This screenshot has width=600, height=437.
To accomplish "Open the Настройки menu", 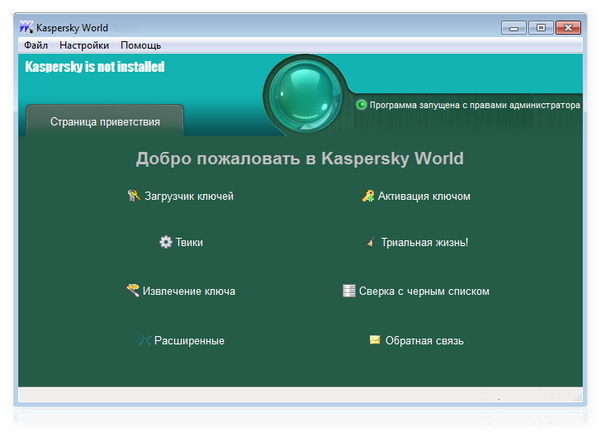I will coord(84,46).
